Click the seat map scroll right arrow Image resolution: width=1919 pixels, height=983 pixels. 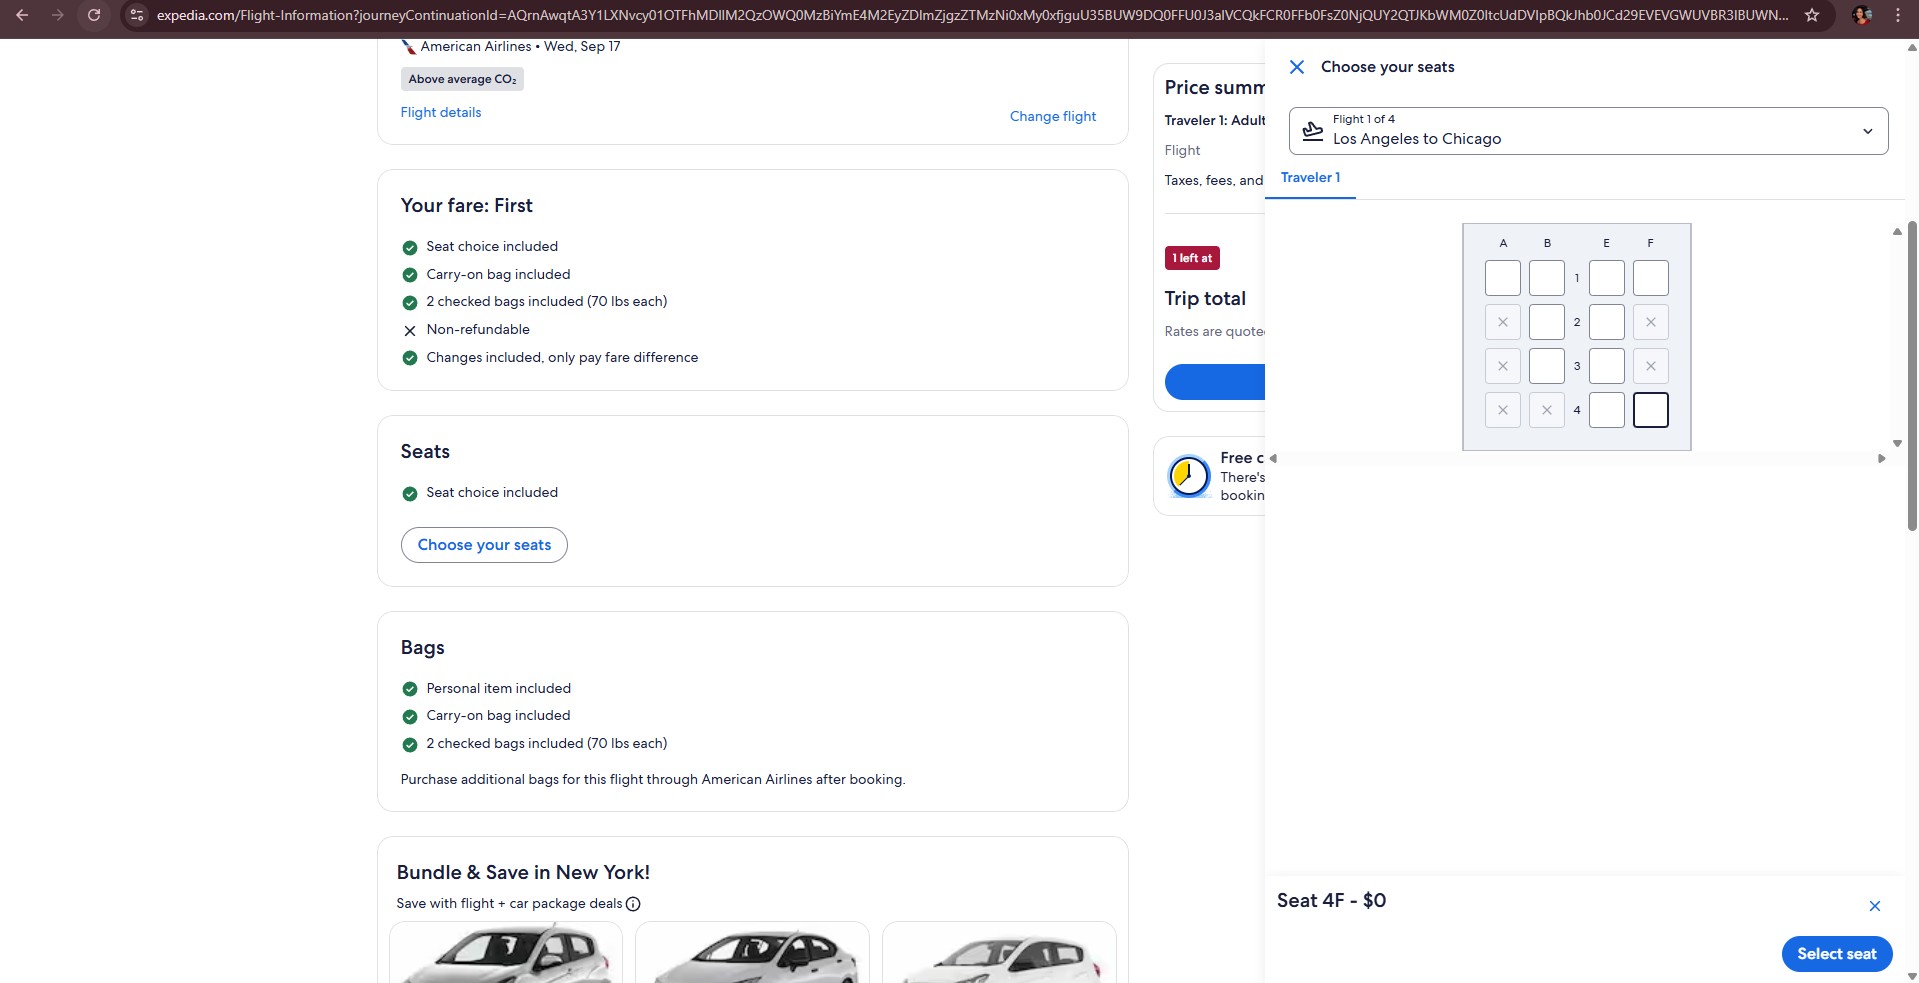(x=1881, y=458)
